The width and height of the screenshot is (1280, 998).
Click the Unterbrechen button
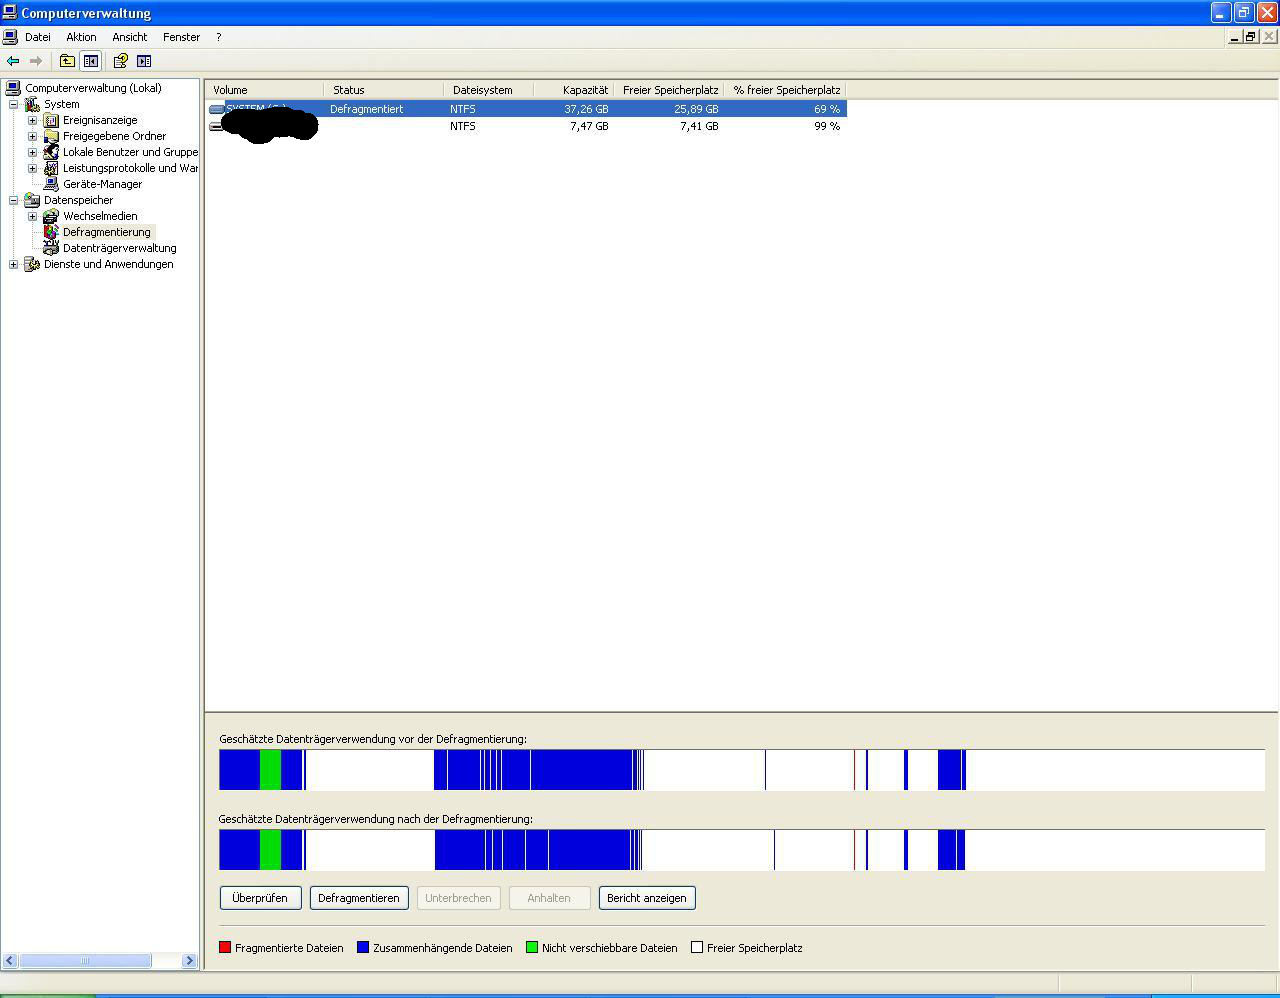(x=458, y=898)
